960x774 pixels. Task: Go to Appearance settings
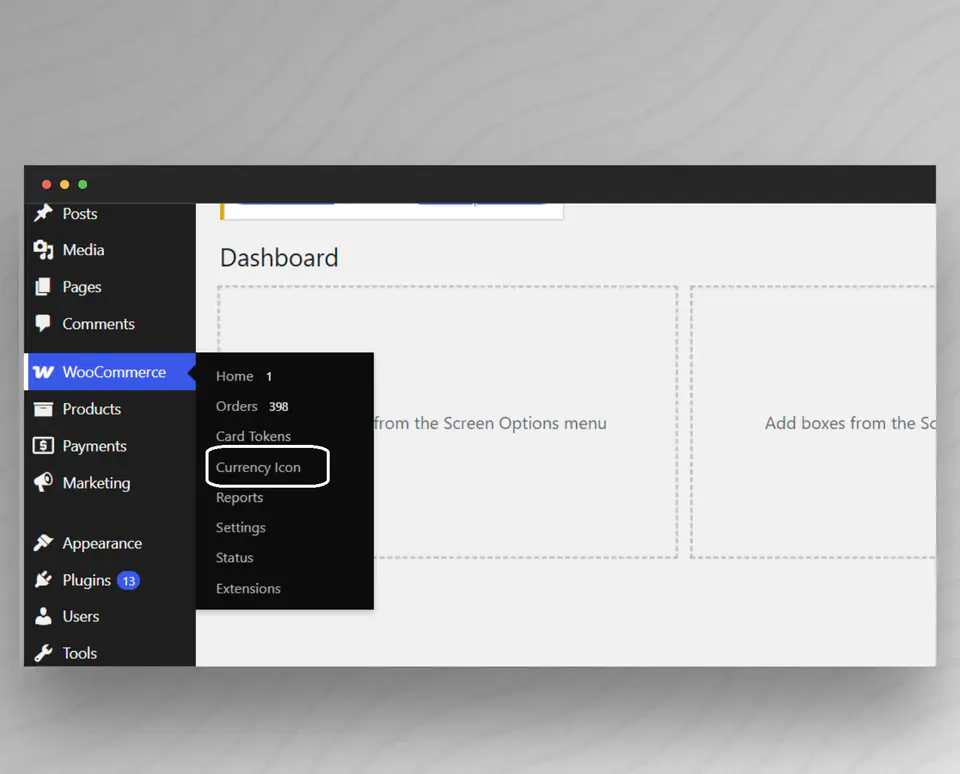coord(102,543)
